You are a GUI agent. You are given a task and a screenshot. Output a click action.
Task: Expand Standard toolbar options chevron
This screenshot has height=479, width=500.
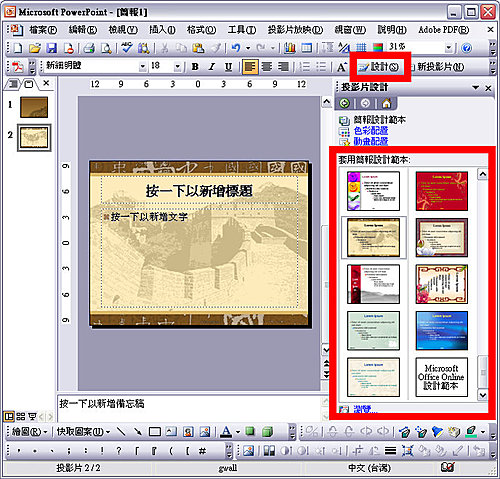tap(492, 49)
